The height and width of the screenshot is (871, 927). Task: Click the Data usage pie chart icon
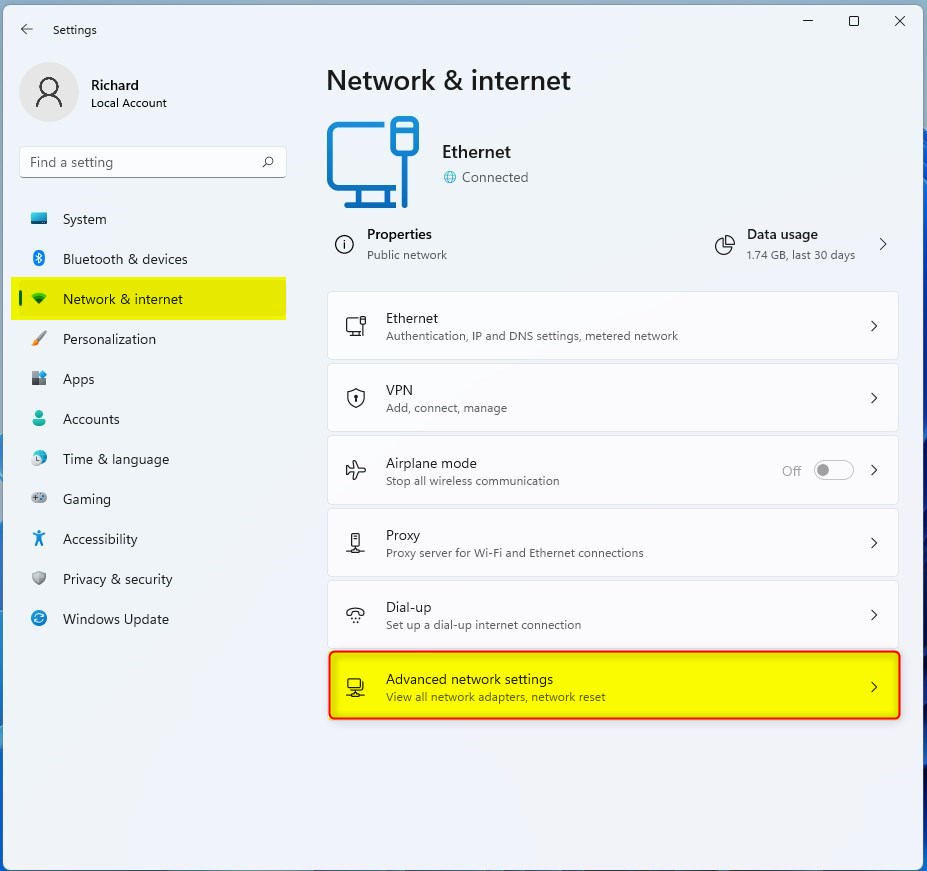tap(724, 244)
